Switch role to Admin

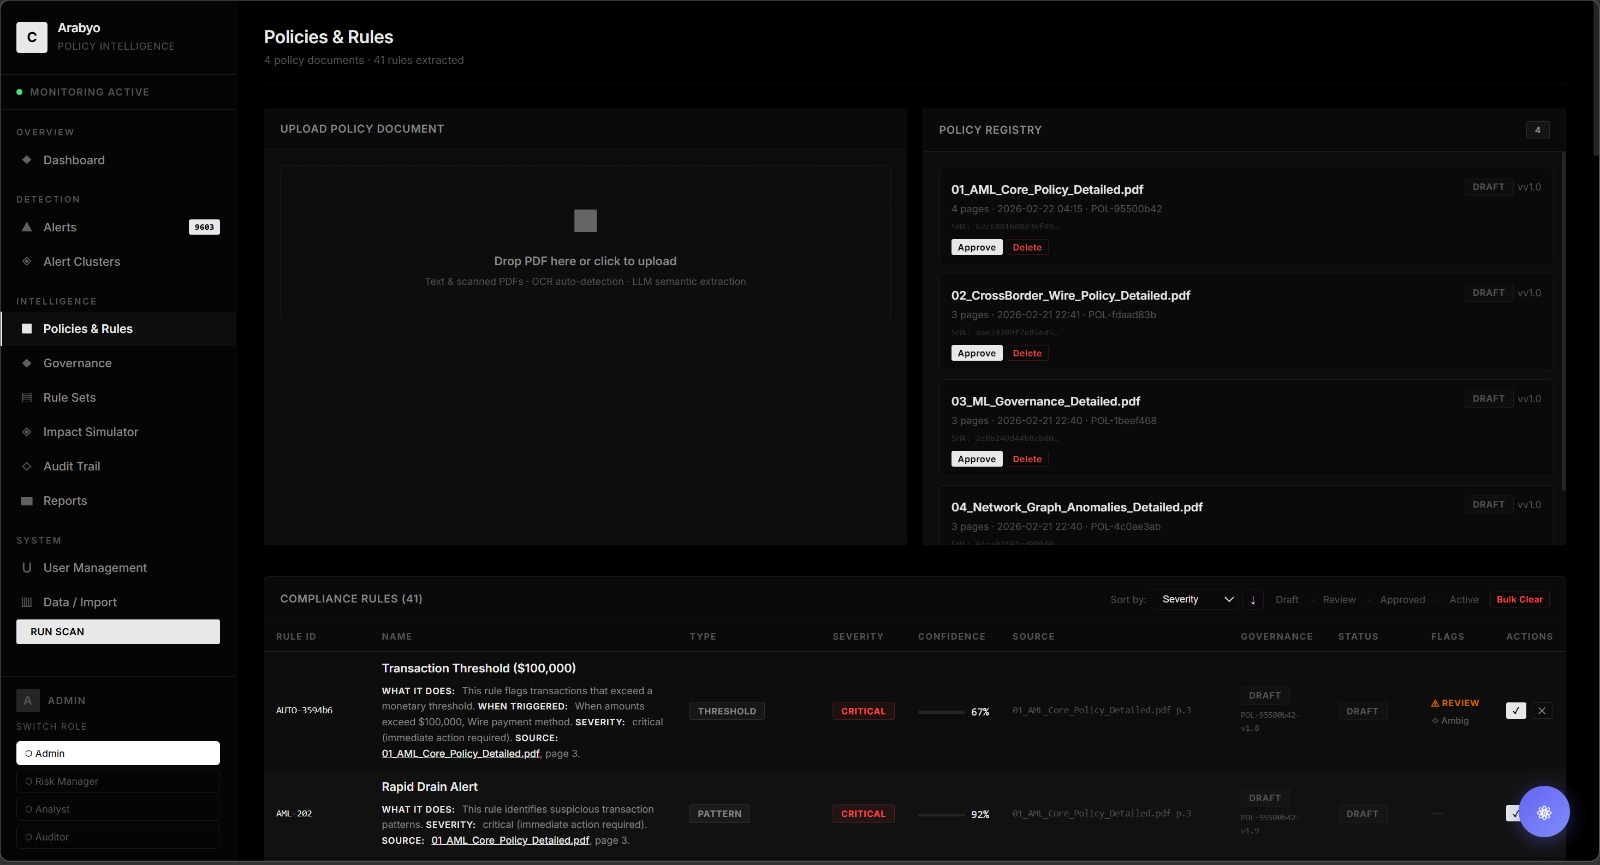(x=118, y=753)
